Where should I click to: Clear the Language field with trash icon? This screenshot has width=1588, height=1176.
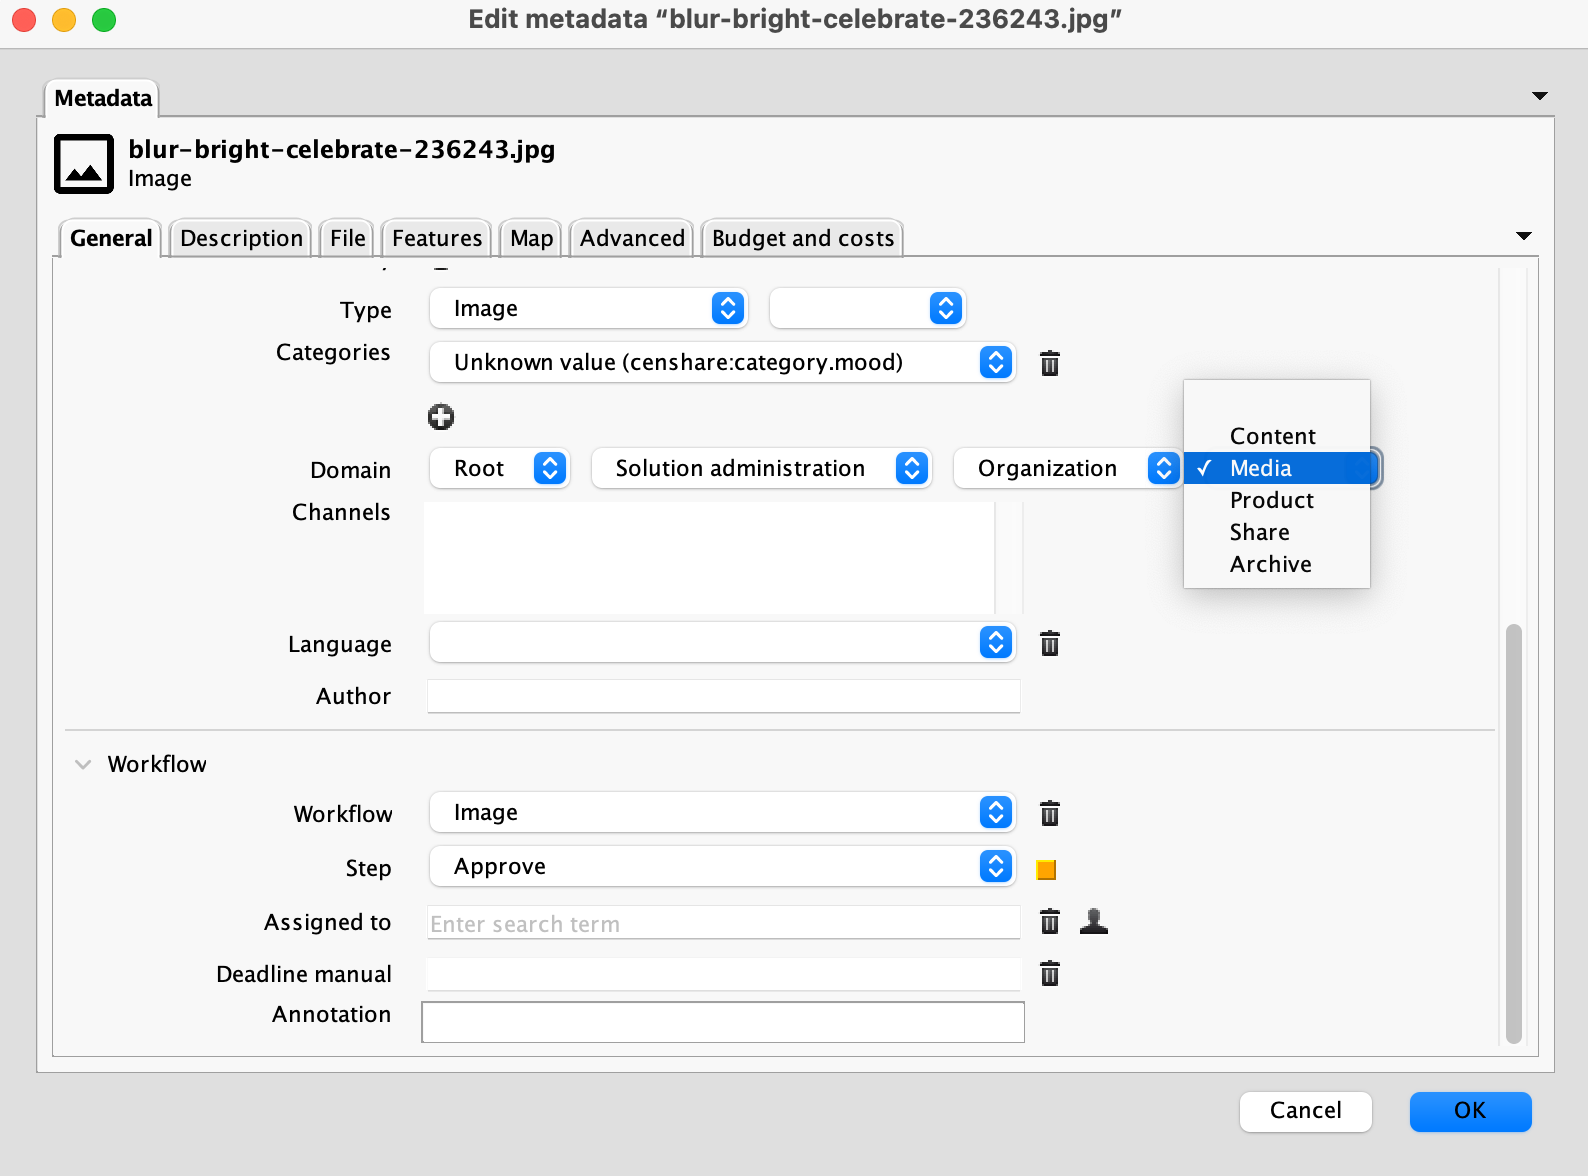(1049, 643)
